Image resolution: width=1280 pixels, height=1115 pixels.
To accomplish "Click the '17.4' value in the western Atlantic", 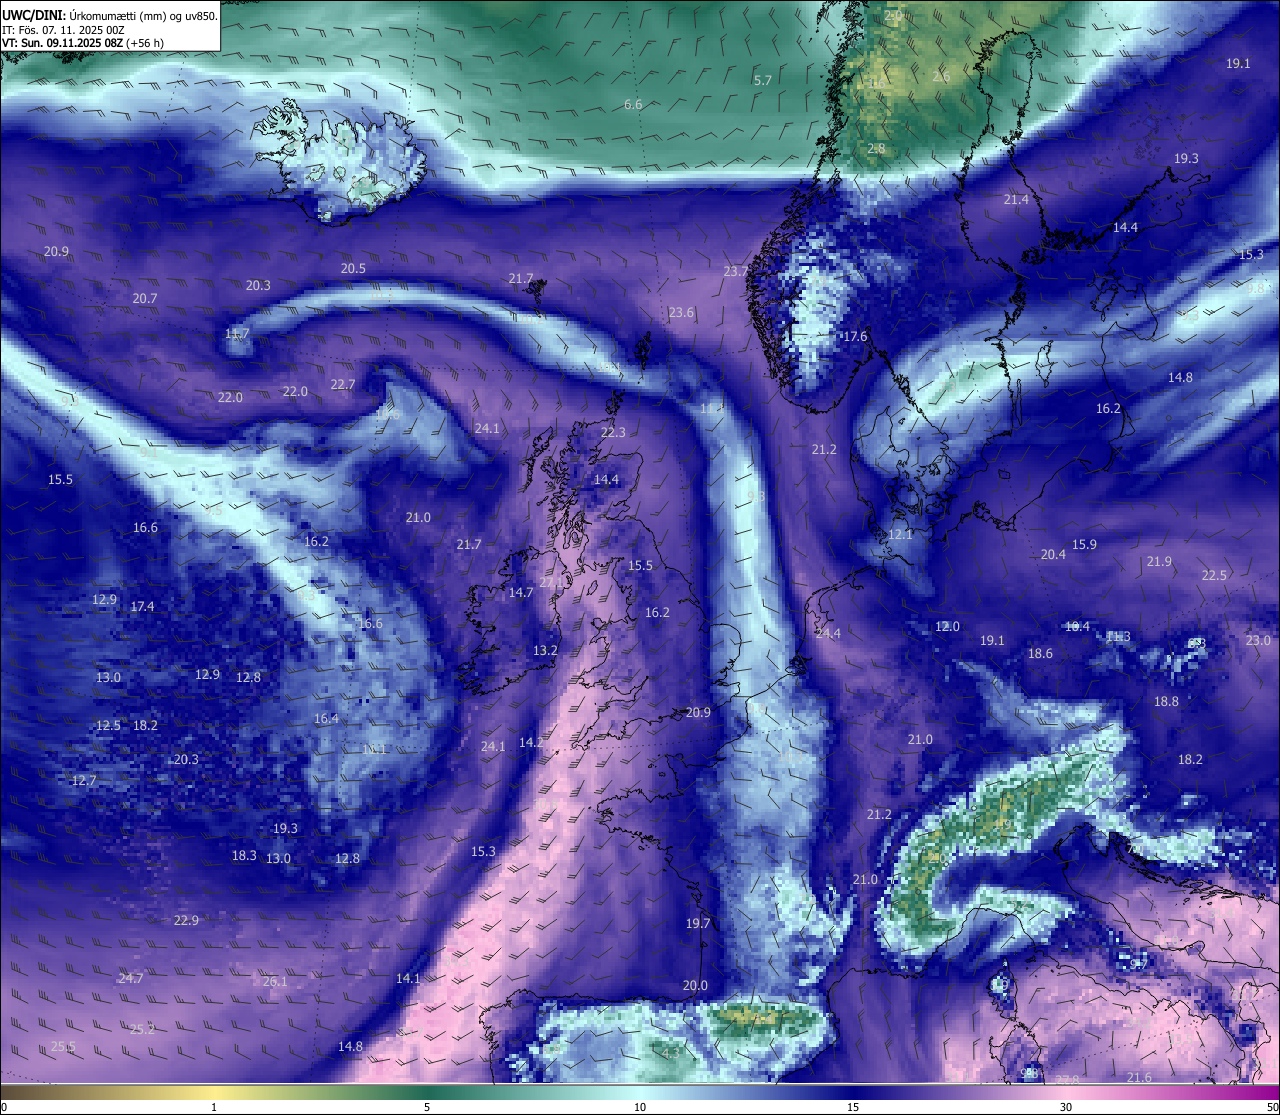I will [142, 607].
